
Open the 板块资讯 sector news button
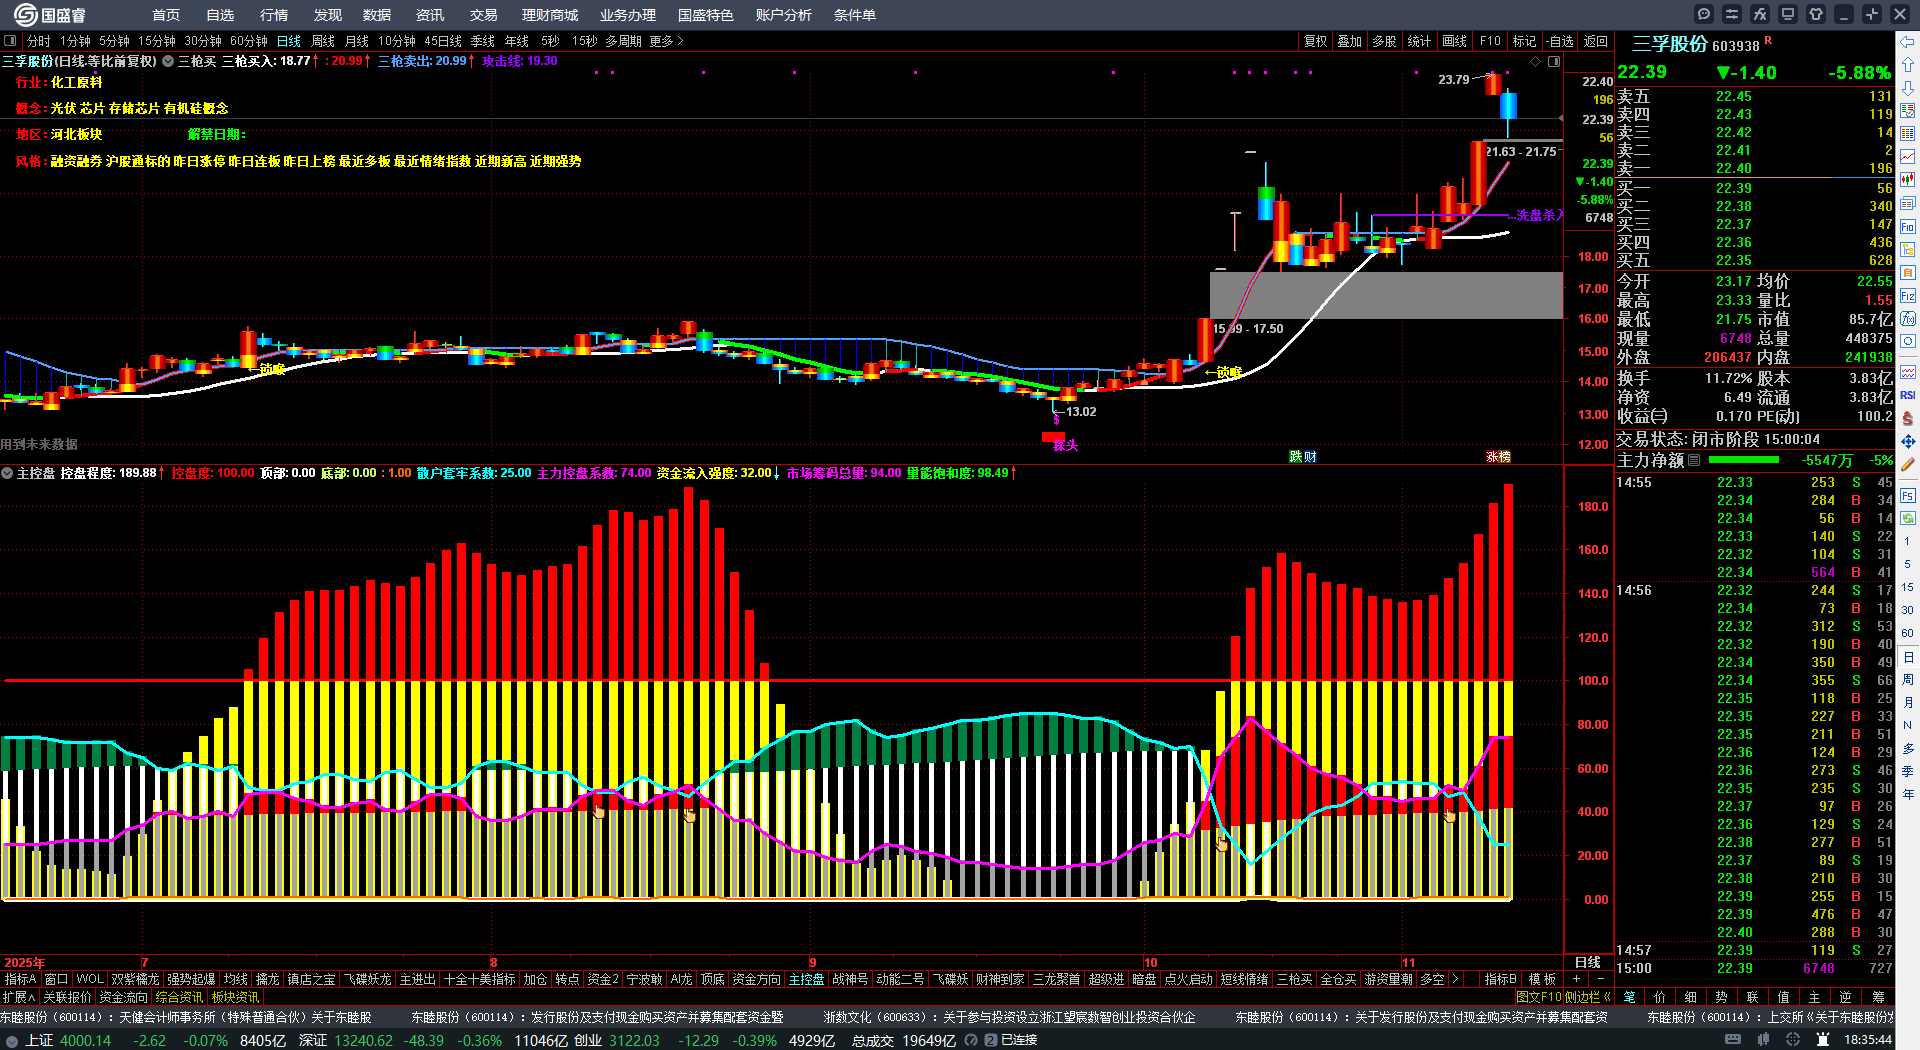pyautogui.click(x=235, y=997)
